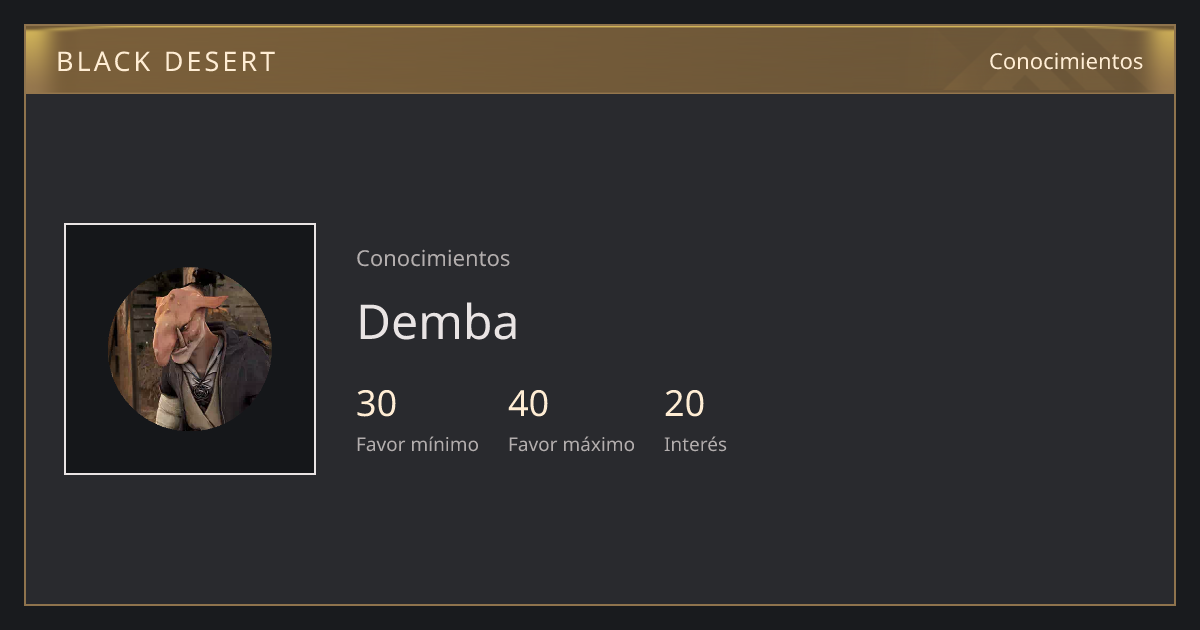The image size is (1200, 630).
Task: Open the Conocimientos link in header
Action: (x=1065, y=61)
